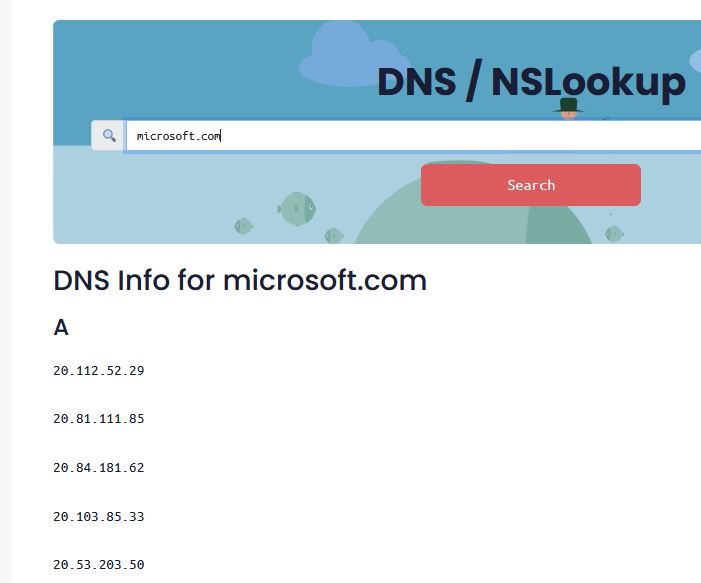Click the red Search button
Viewport: 701px width, 583px height.
531,185
